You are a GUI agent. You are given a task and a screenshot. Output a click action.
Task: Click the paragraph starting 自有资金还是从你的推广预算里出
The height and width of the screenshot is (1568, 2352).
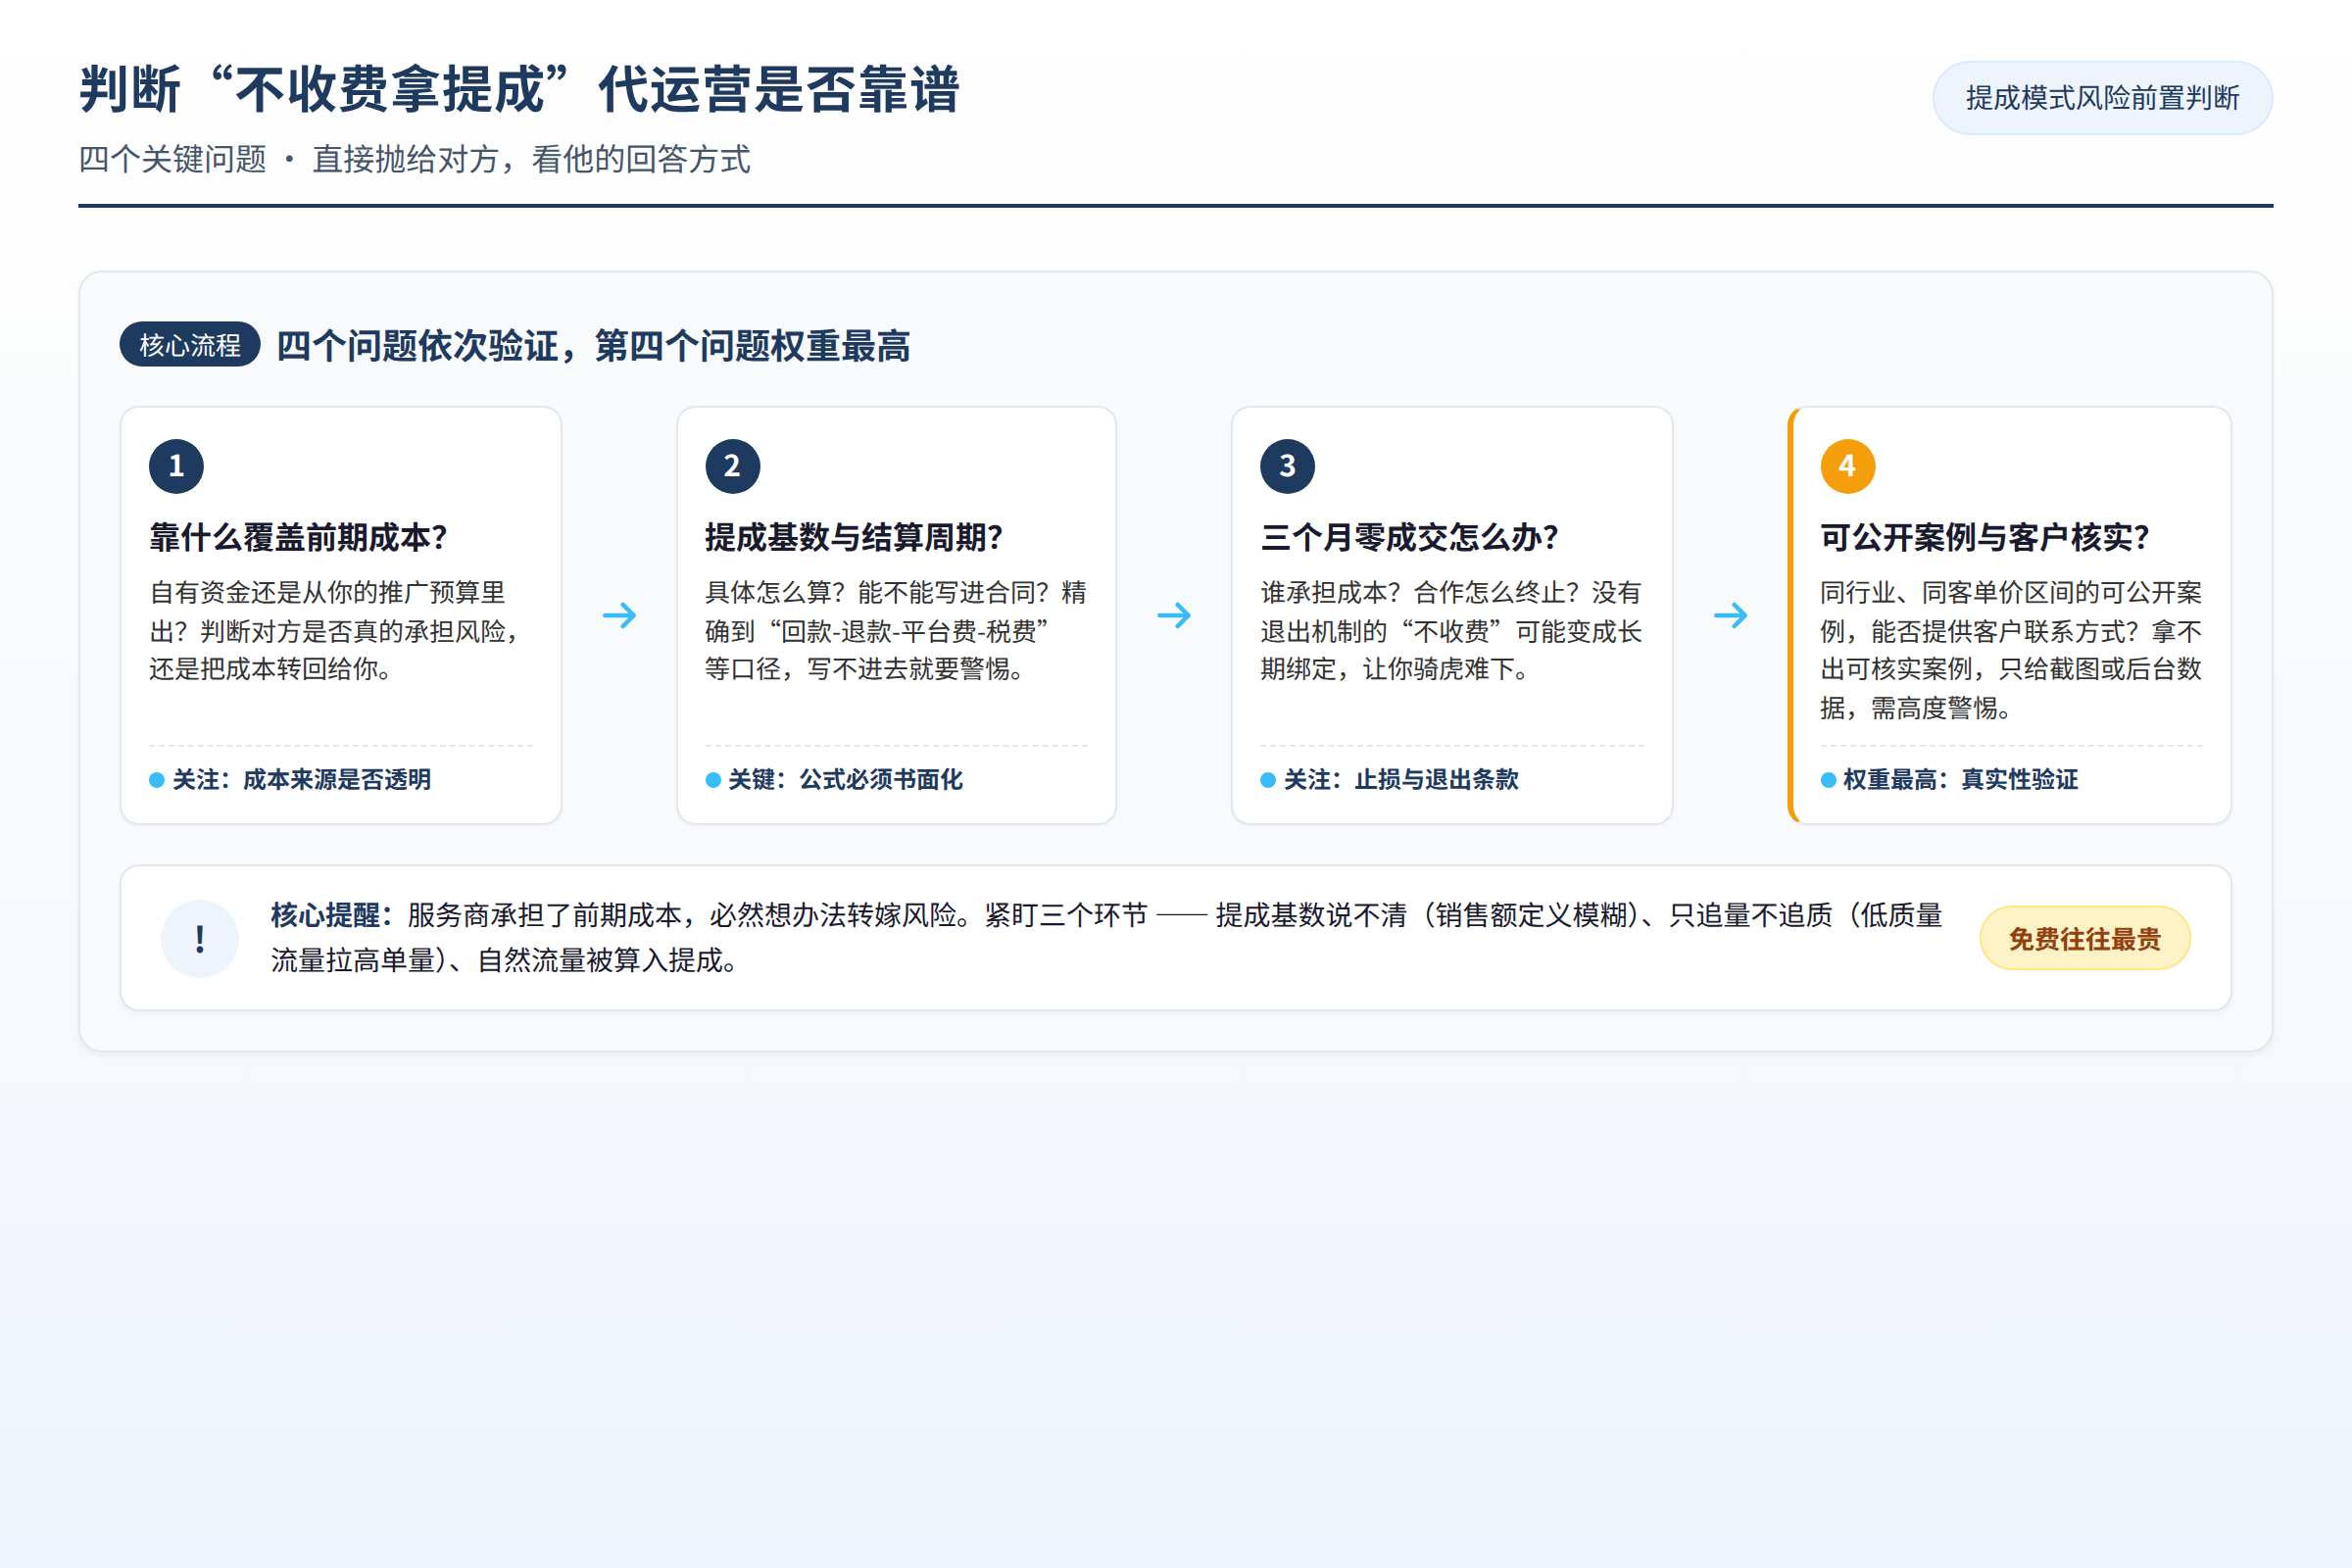pyautogui.click(x=335, y=630)
